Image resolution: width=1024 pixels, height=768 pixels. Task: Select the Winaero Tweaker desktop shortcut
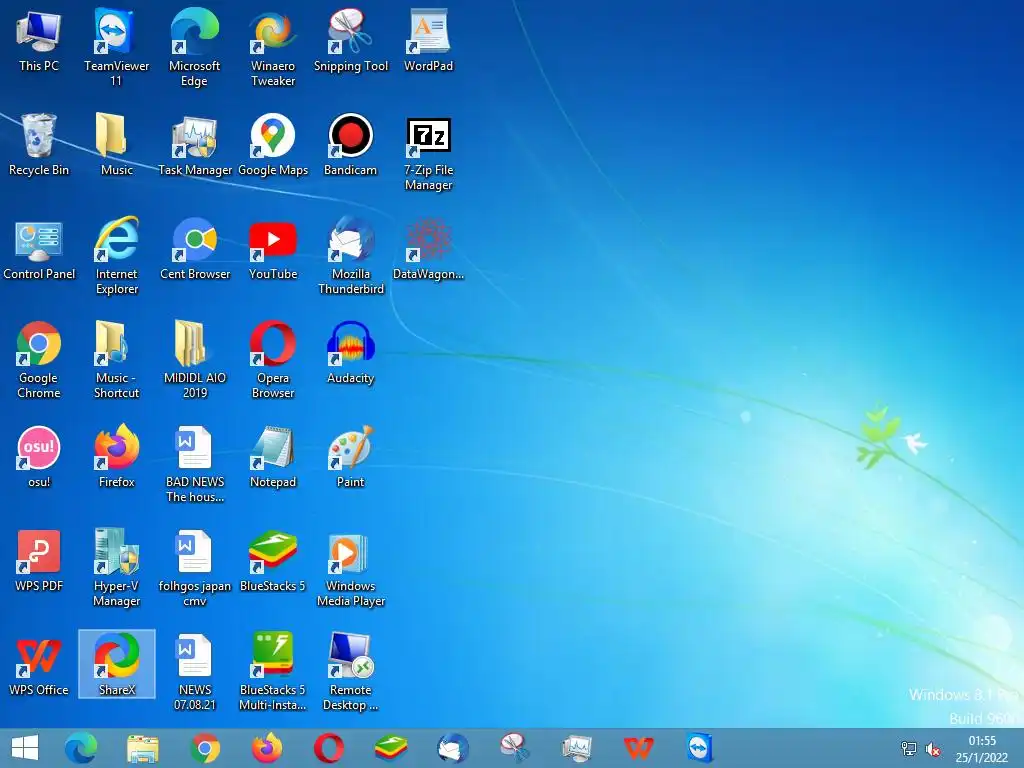(x=272, y=47)
